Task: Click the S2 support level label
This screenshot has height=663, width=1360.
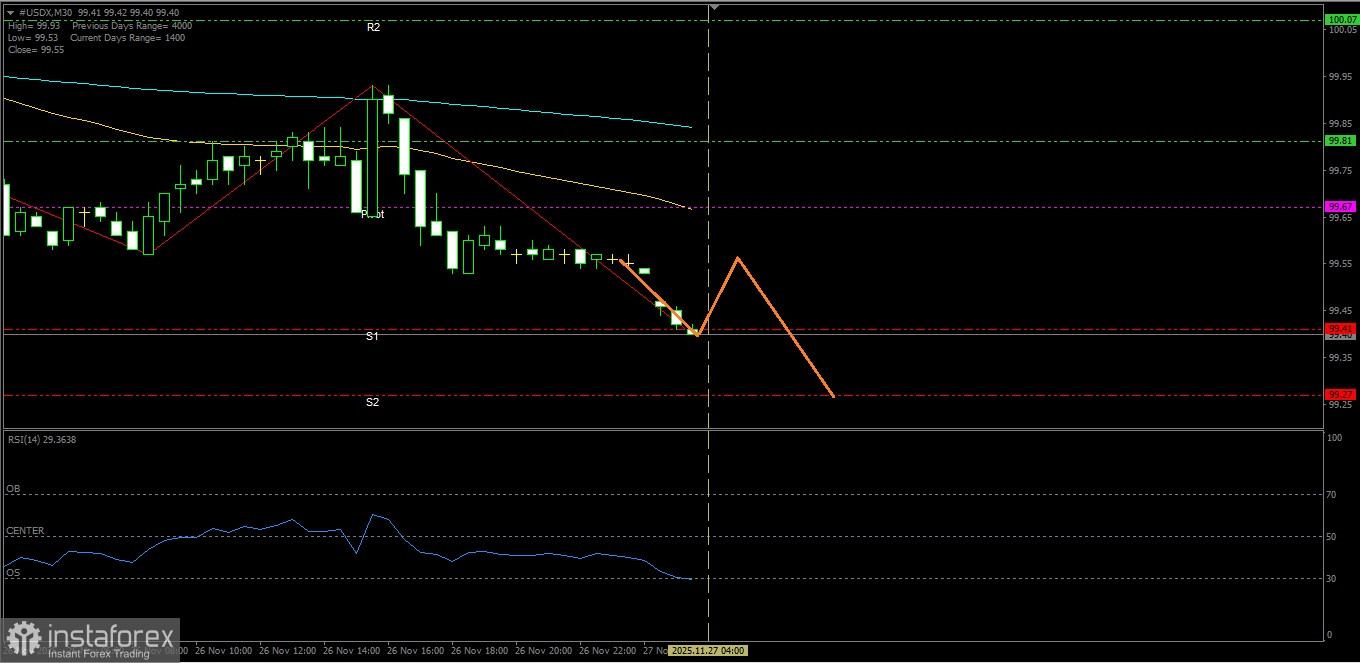Action: pyautogui.click(x=373, y=402)
